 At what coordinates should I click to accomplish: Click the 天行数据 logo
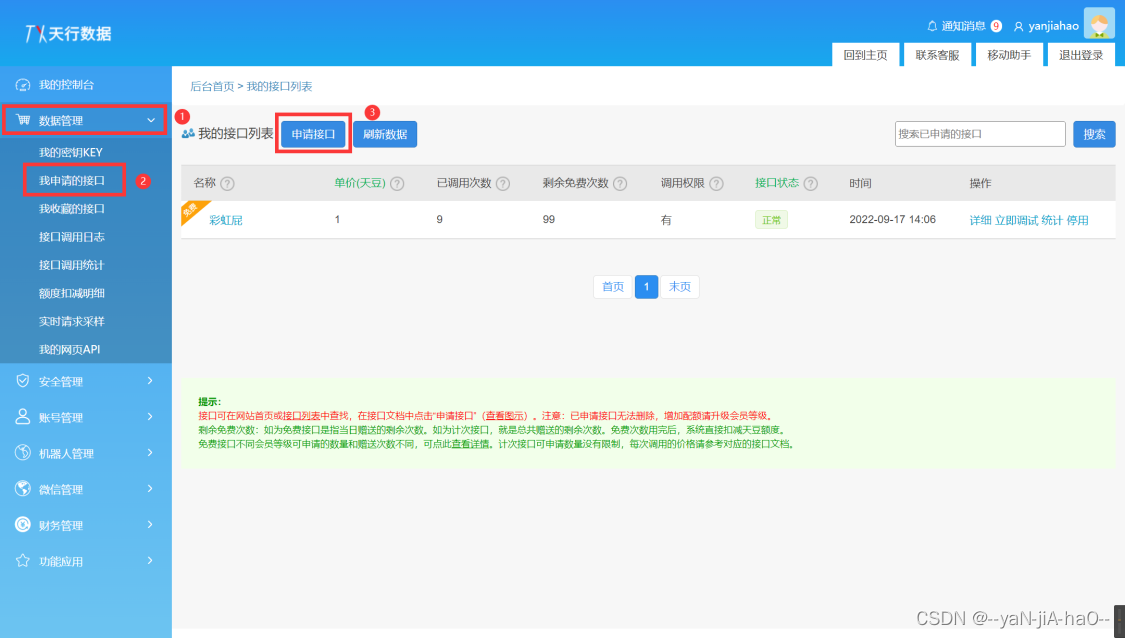pyautogui.click(x=67, y=33)
